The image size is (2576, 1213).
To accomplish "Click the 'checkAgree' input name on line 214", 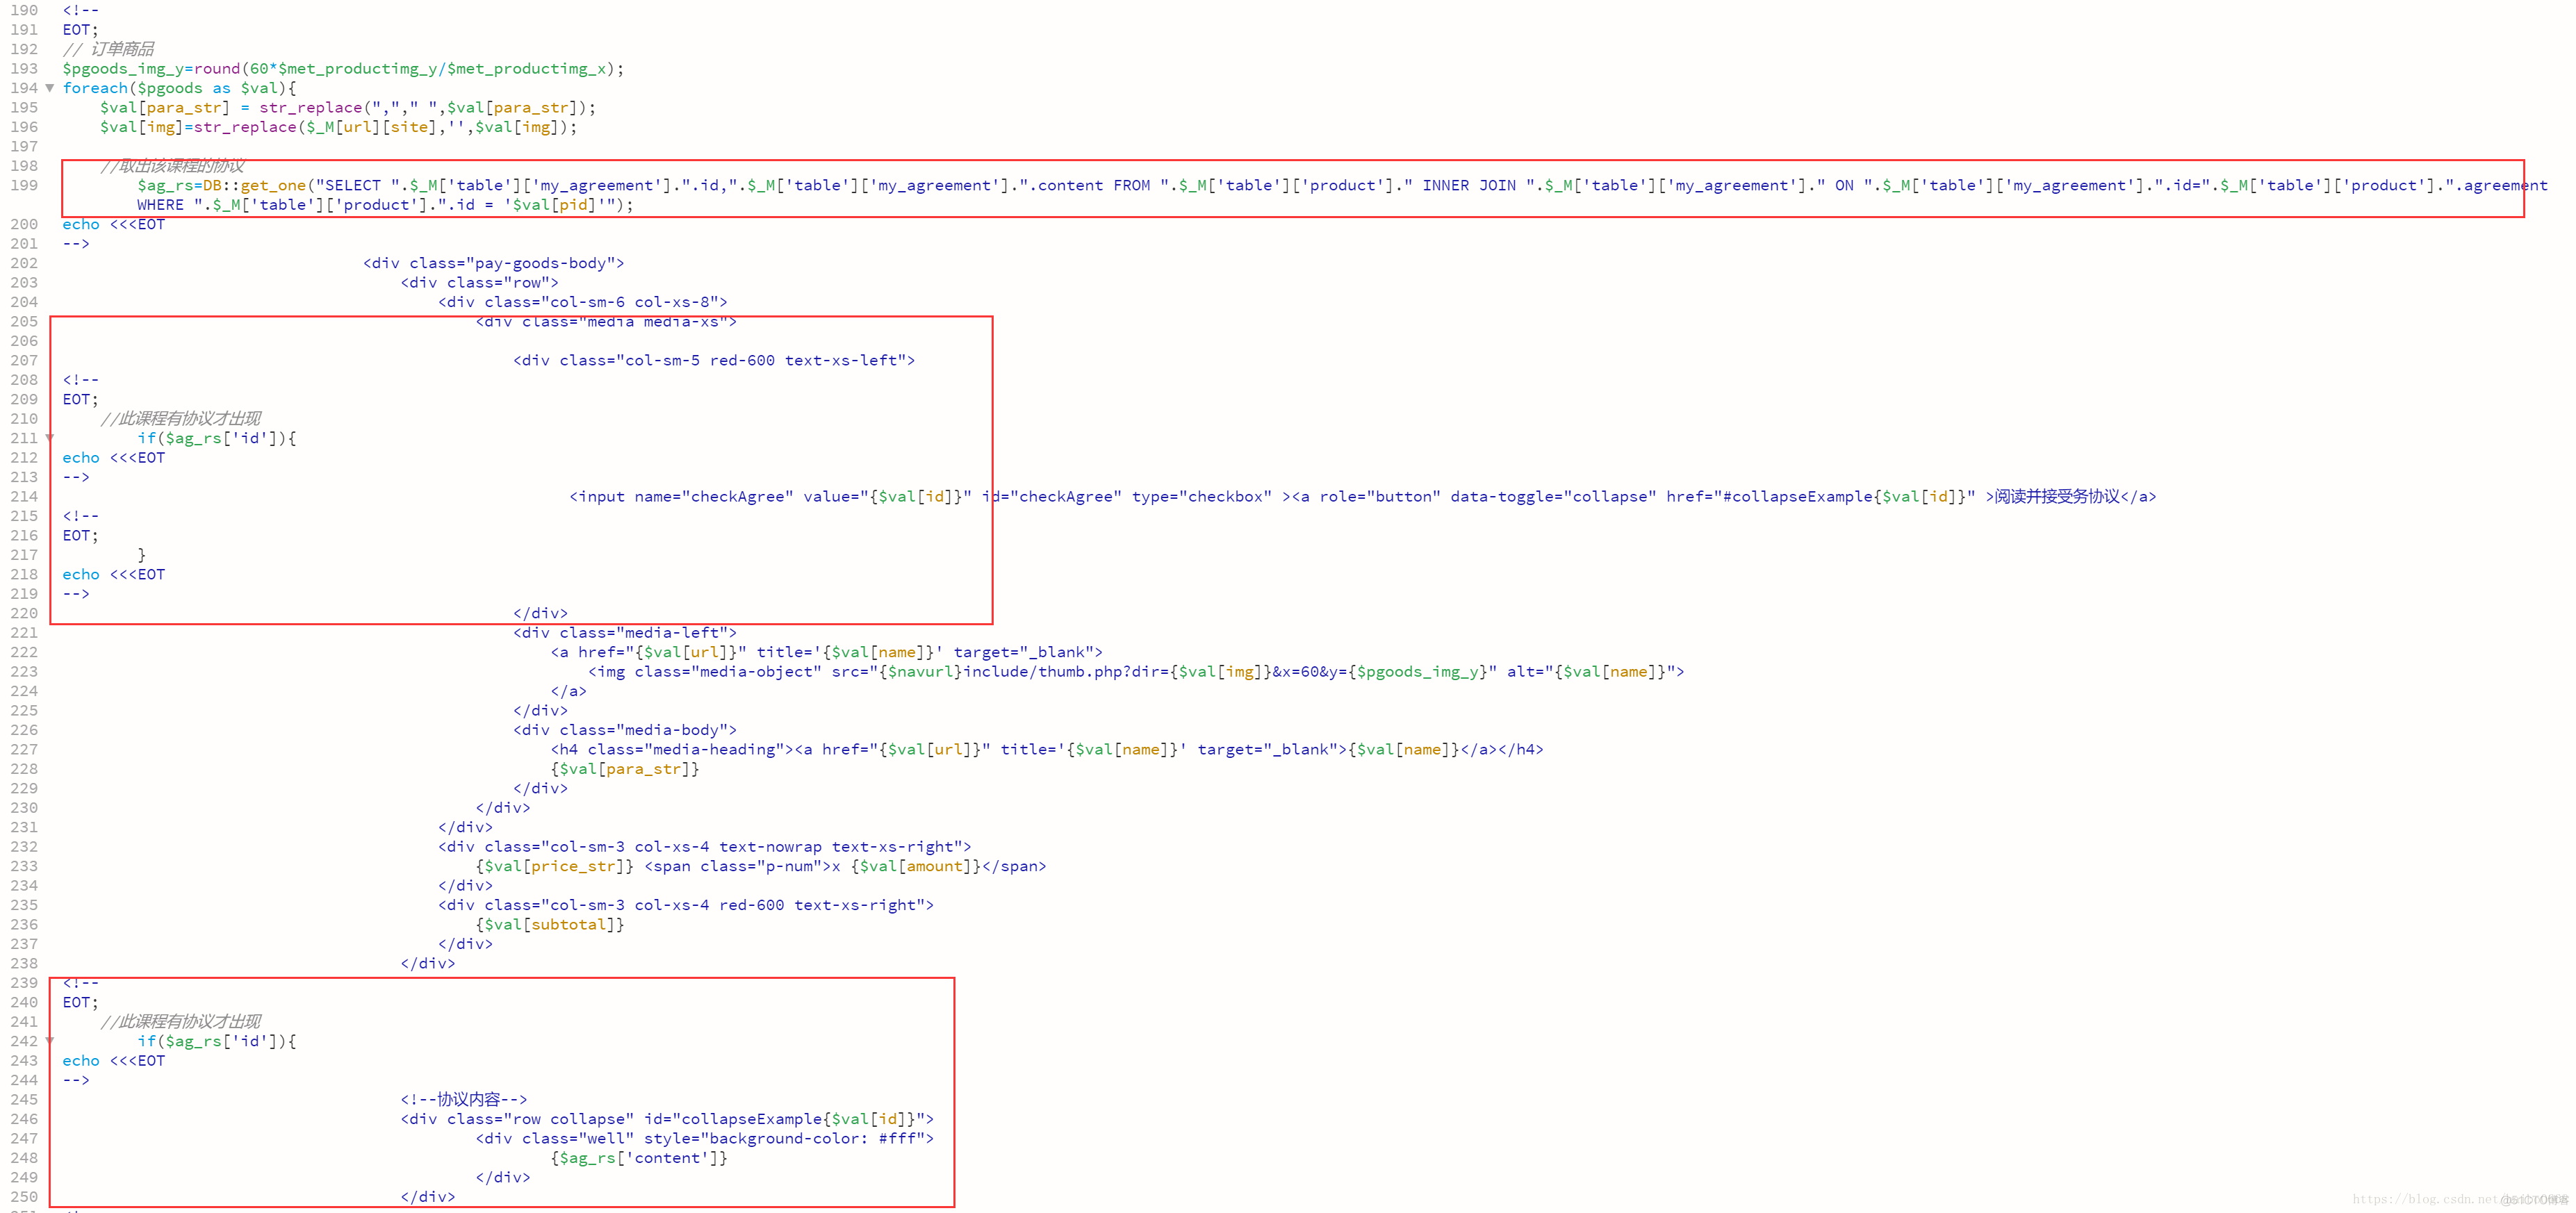I will (738, 497).
